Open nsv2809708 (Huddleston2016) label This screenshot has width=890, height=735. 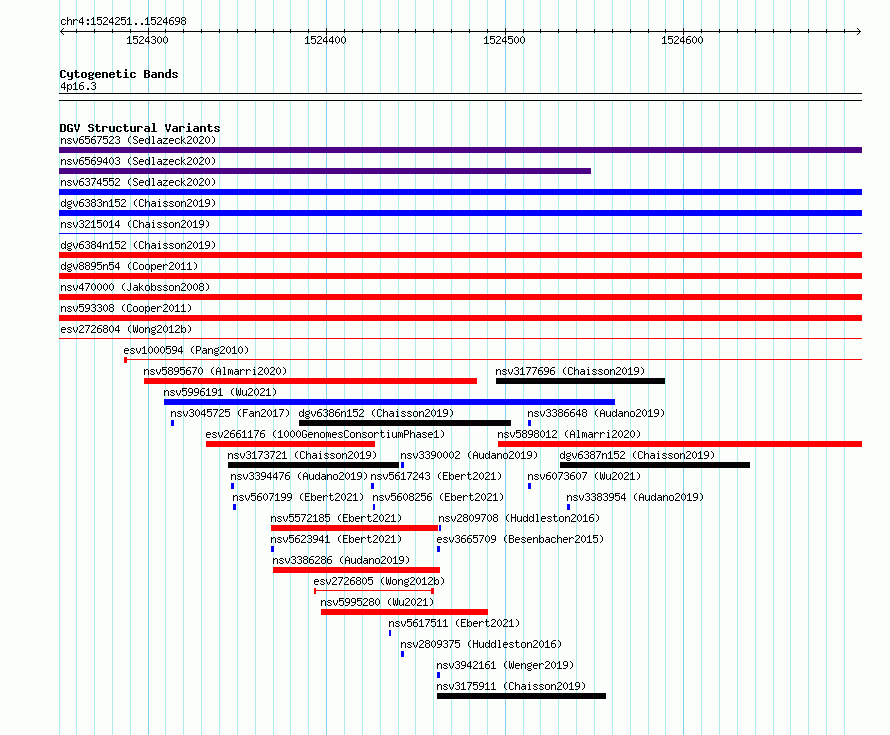[519, 518]
